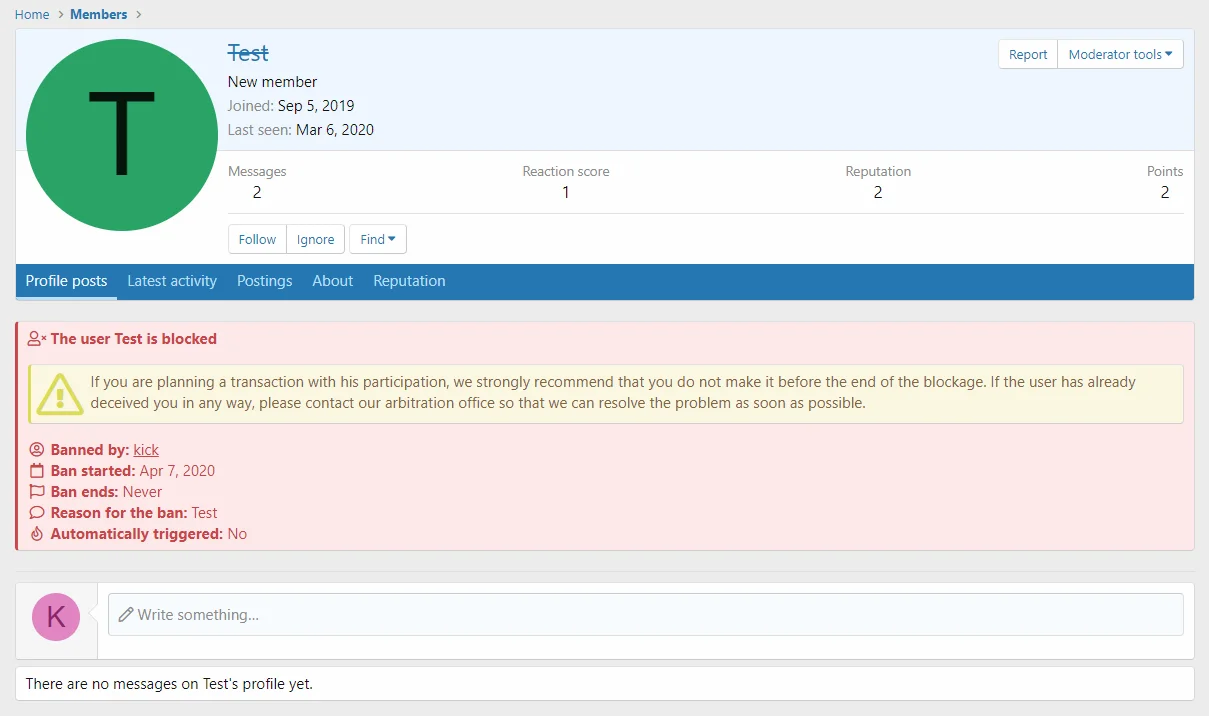Click the large green T avatar

121,135
